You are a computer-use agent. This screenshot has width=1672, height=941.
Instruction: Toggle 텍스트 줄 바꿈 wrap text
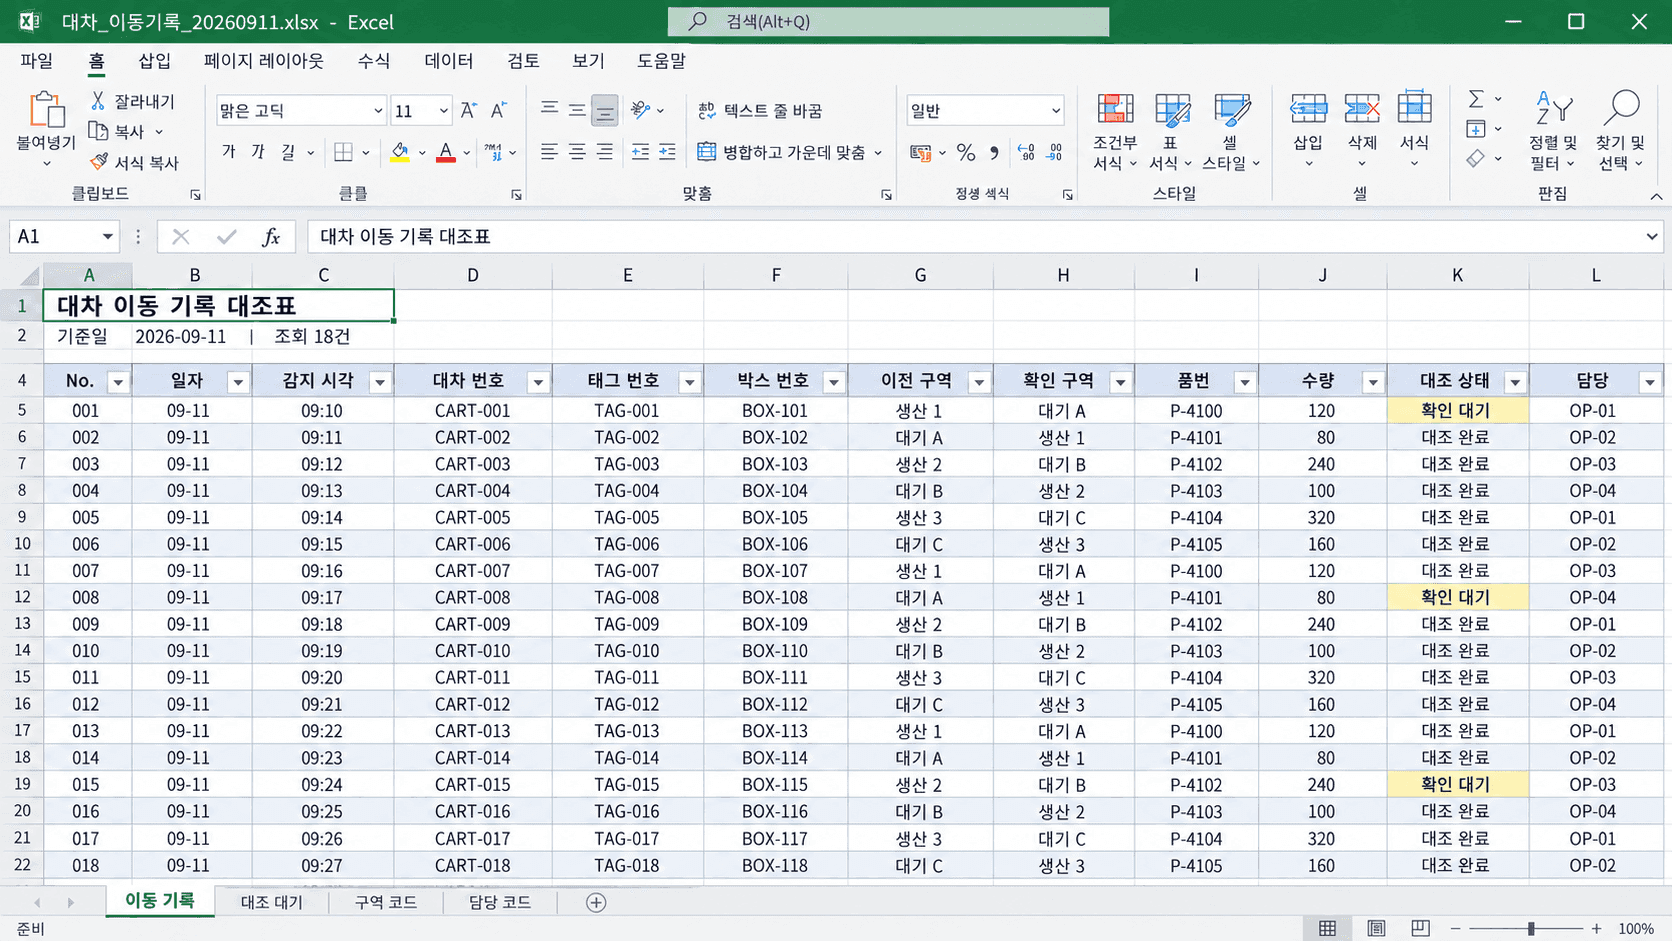click(x=760, y=110)
